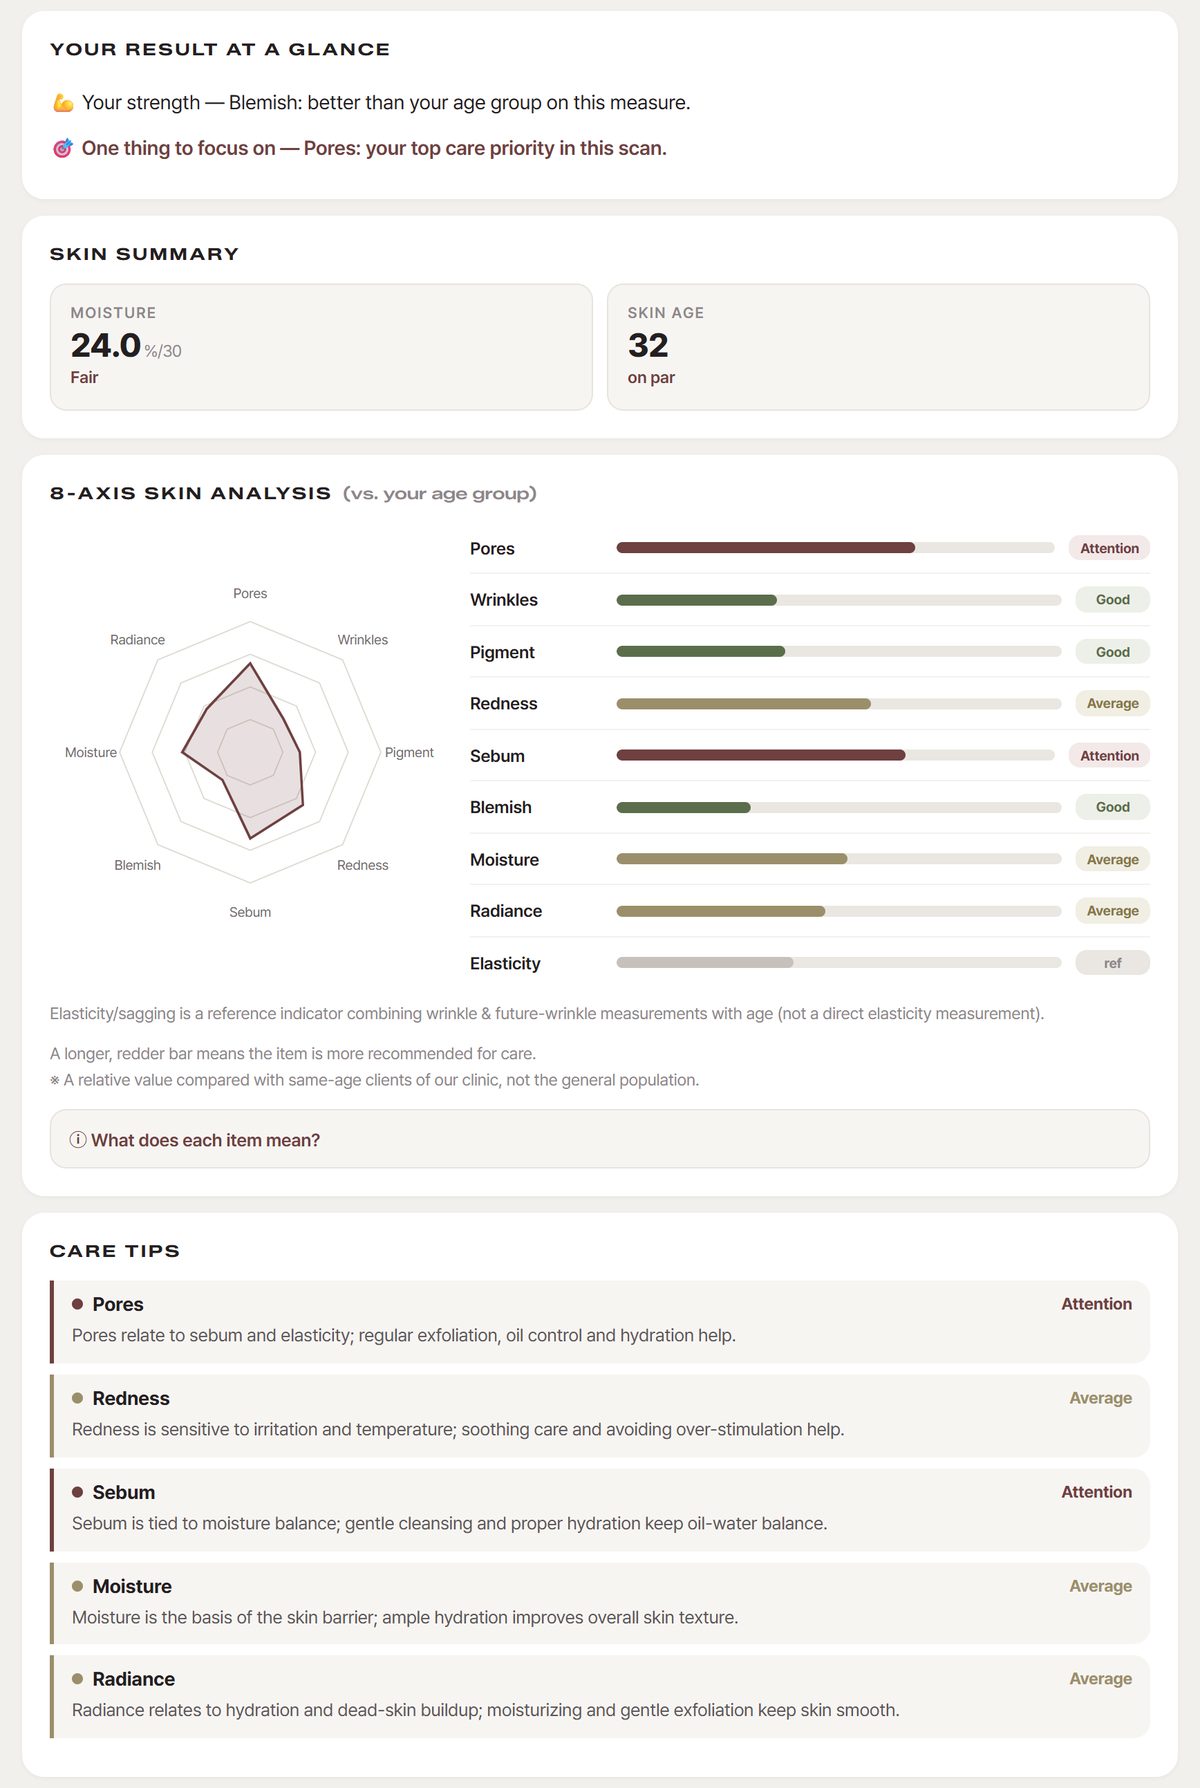Screen dimensions: 1200x1788
Task: Click the flexed arm strength emoji icon
Action: pyautogui.click(x=63, y=103)
